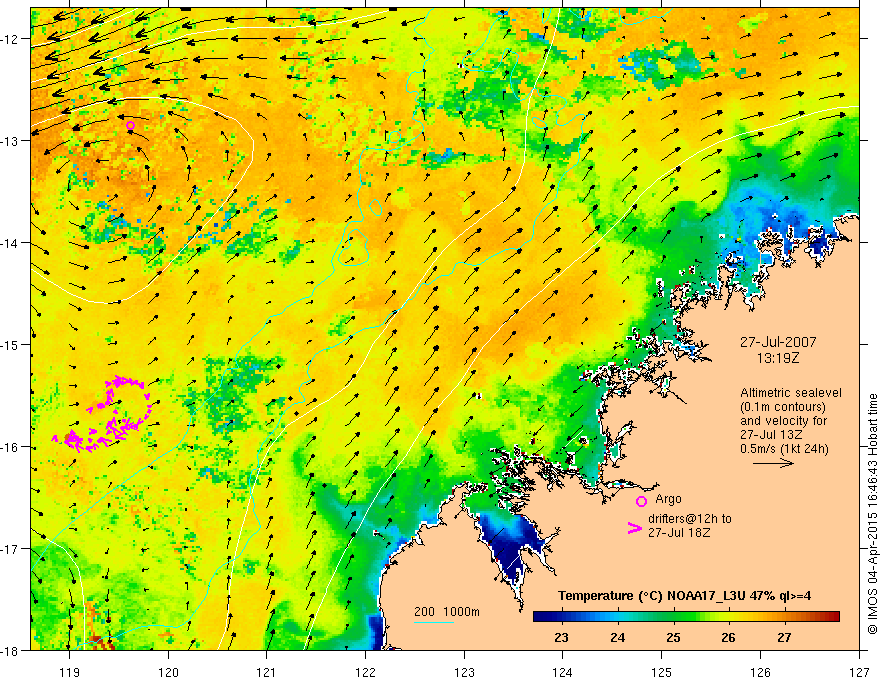Click the '27-Jul-2007' date label
The height and width of the screenshot is (680, 880).
point(778,342)
